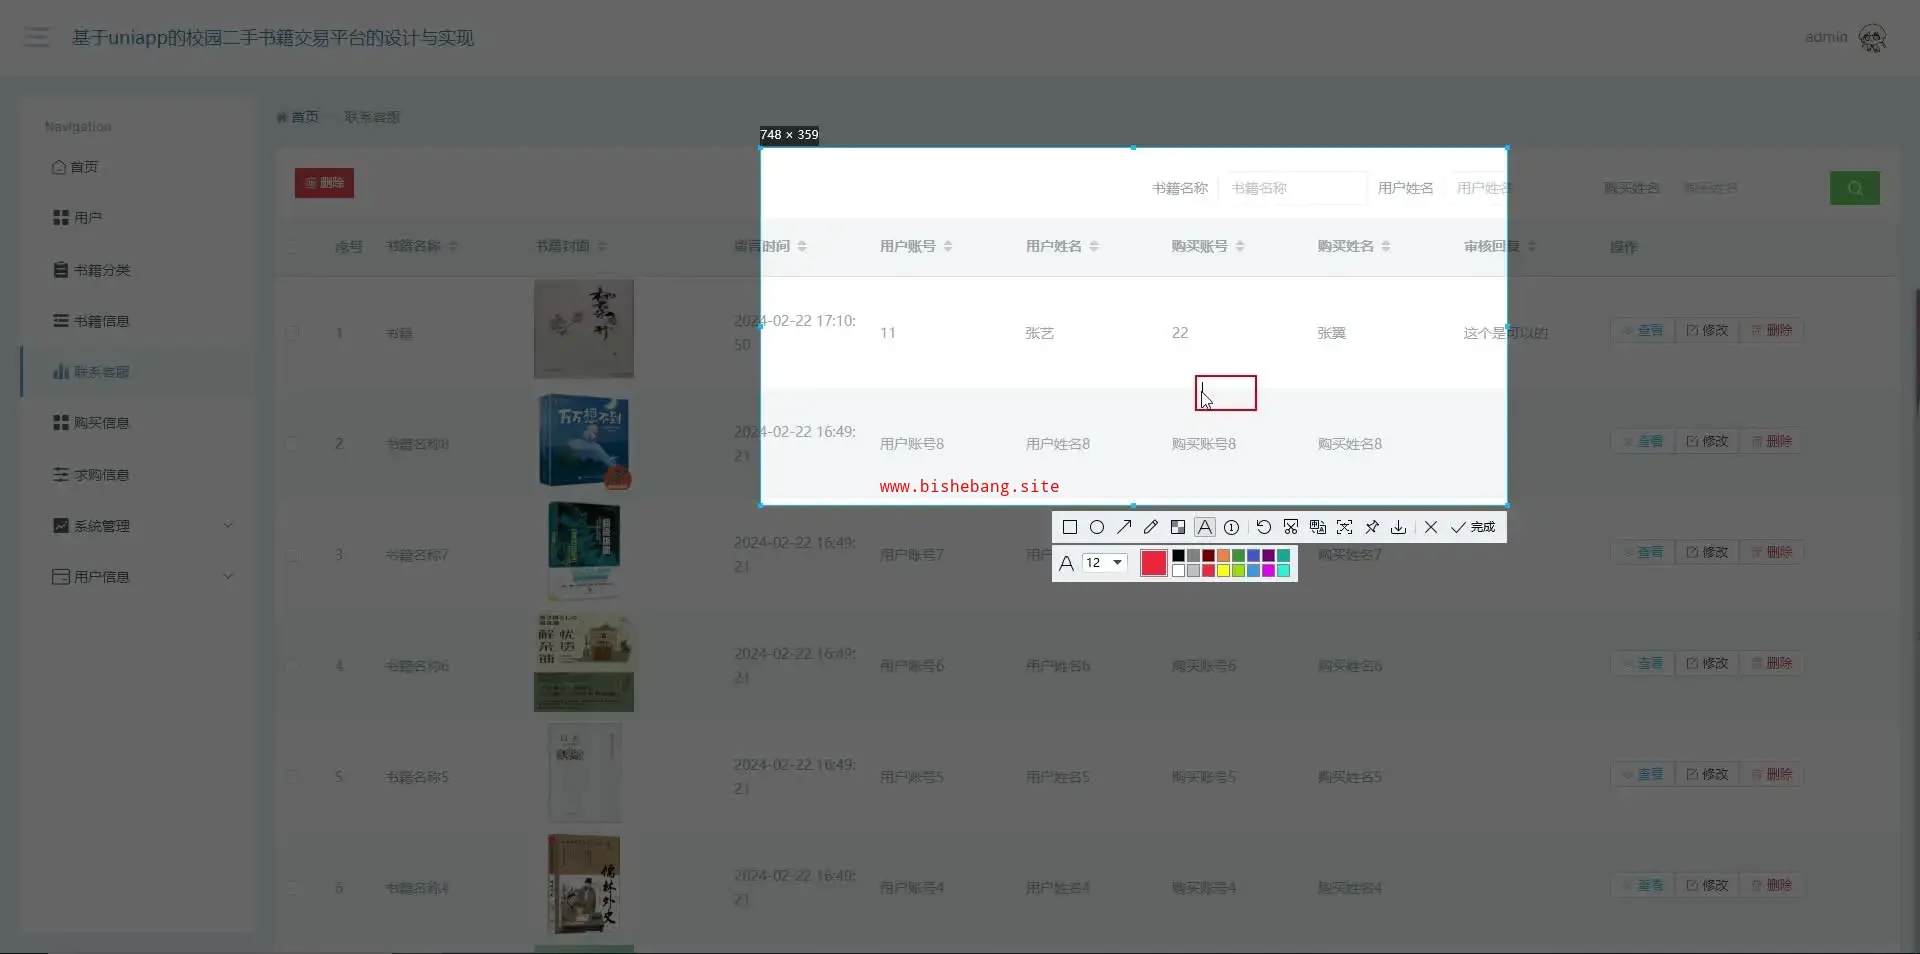
Task: Go to 求购信息 in the sidebar
Action: pos(101,475)
